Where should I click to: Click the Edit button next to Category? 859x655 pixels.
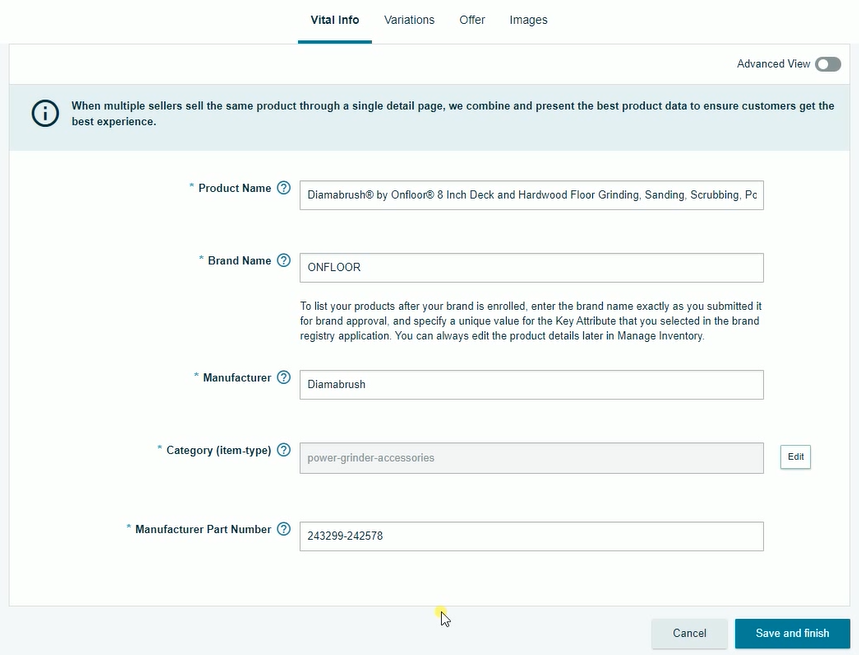[x=795, y=457]
